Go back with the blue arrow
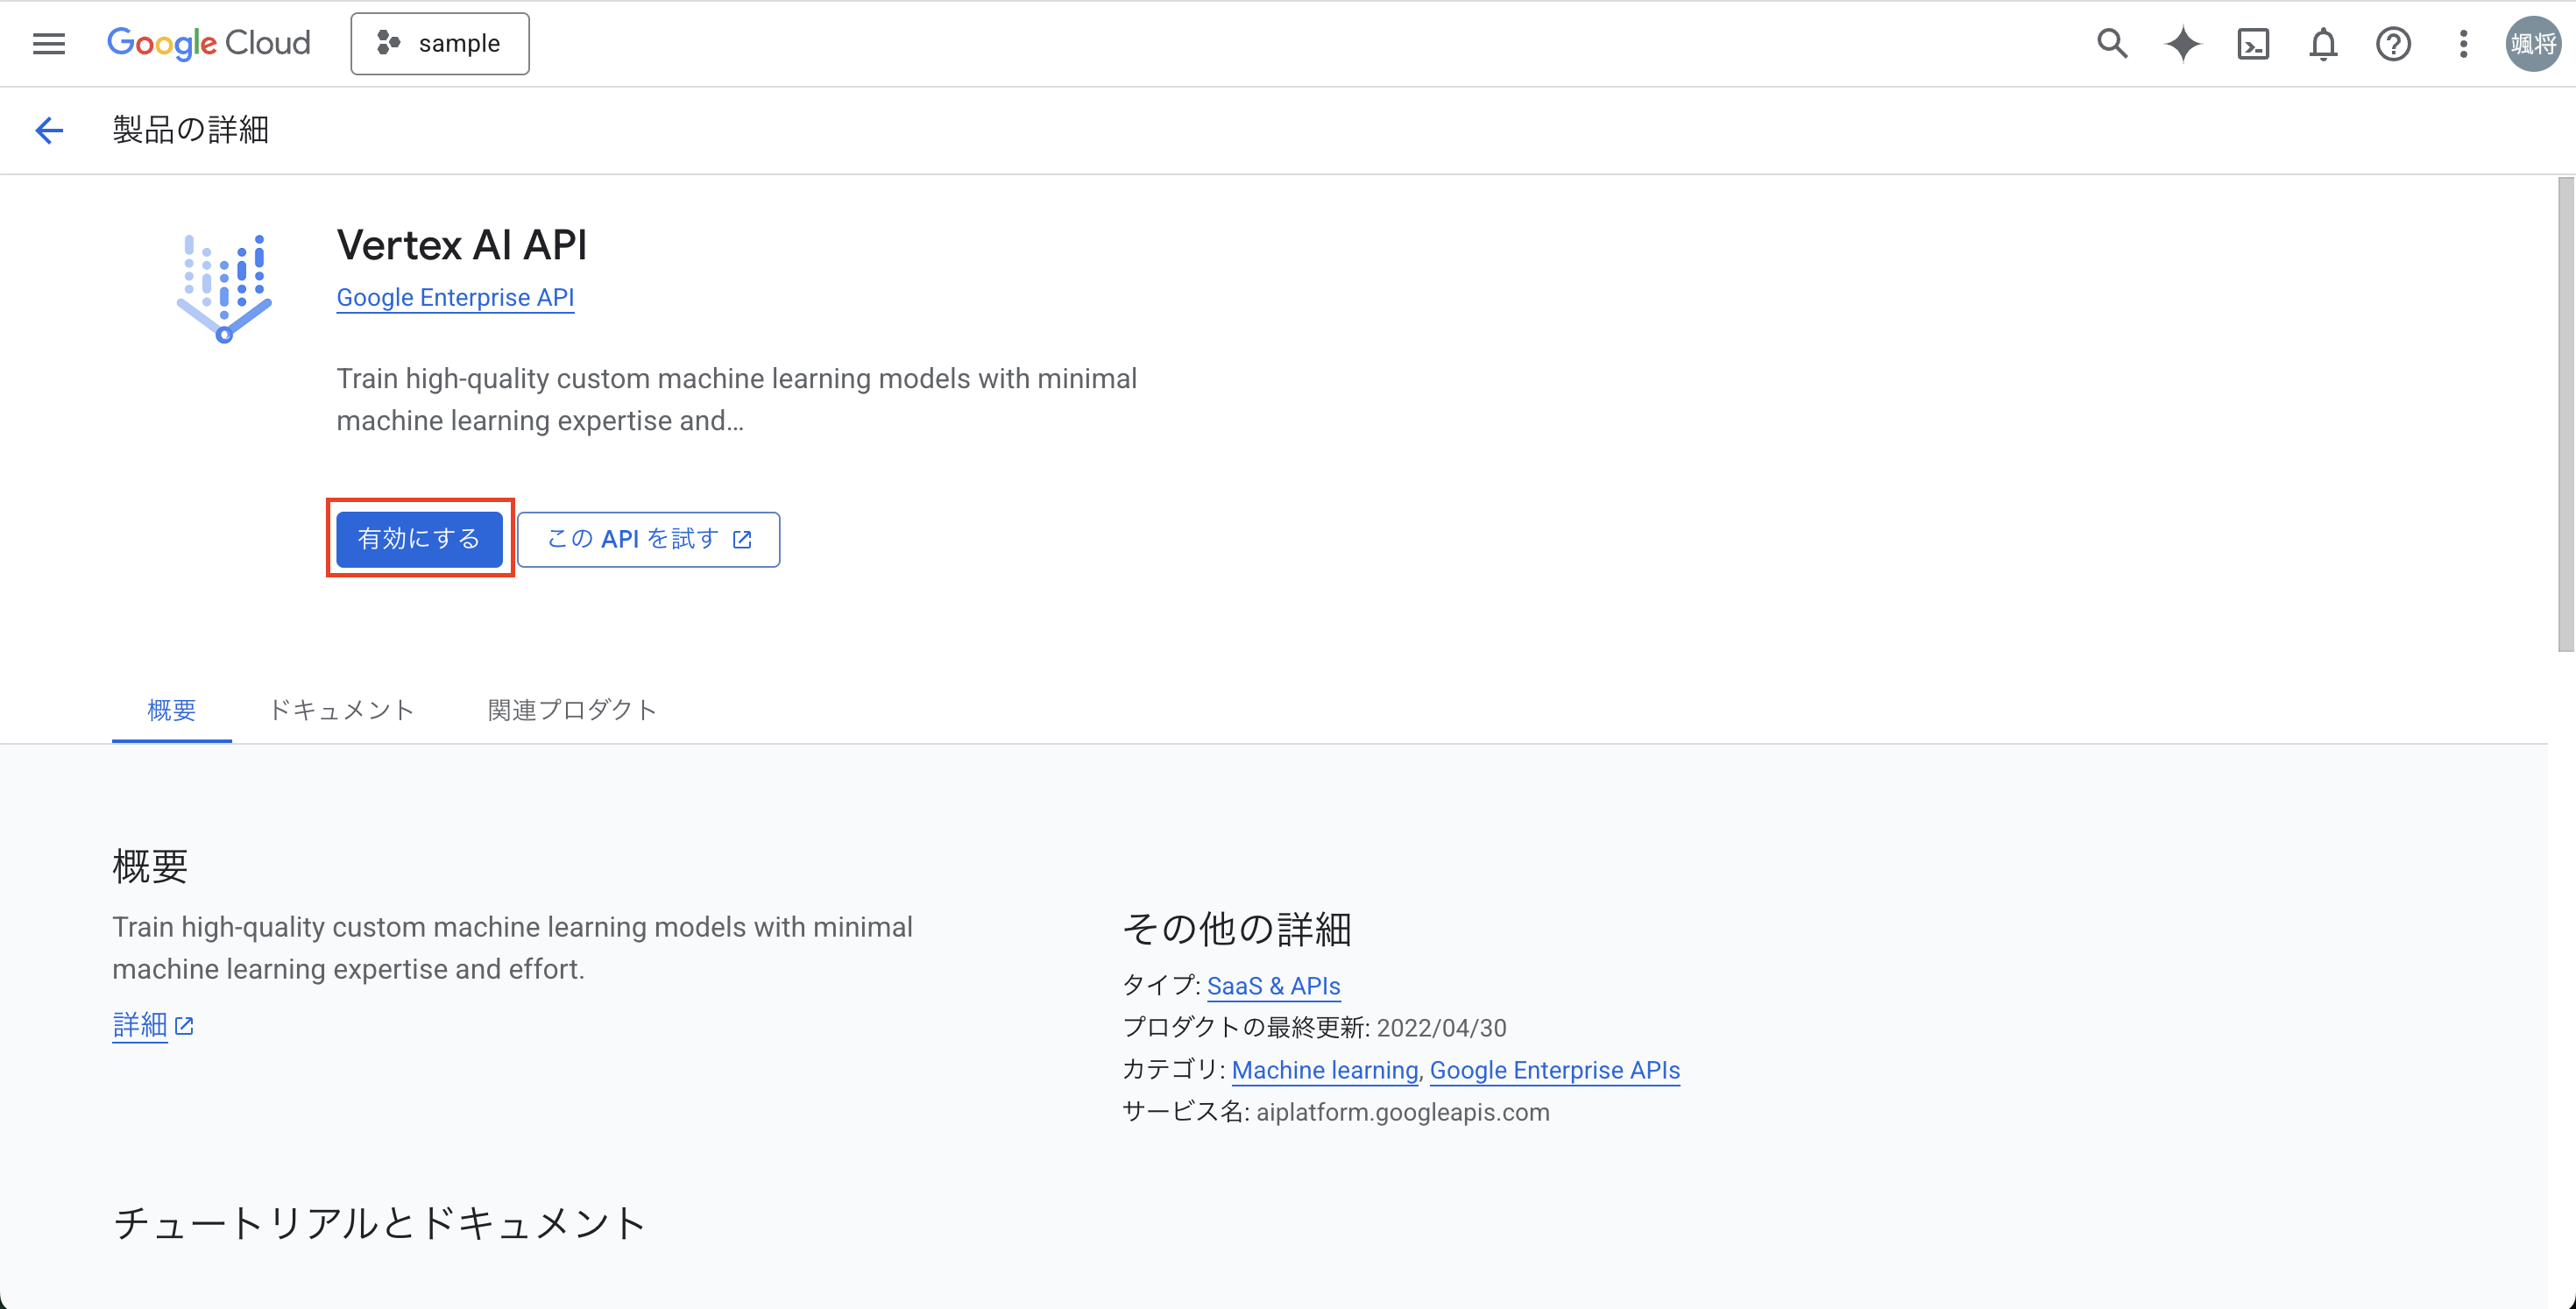The height and width of the screenshot is (1309, 2576). [49, 130]
